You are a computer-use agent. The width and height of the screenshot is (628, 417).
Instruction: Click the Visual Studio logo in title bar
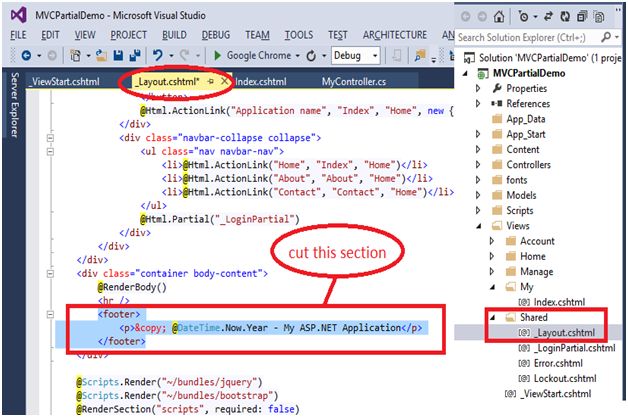click(x=18, y=15)
